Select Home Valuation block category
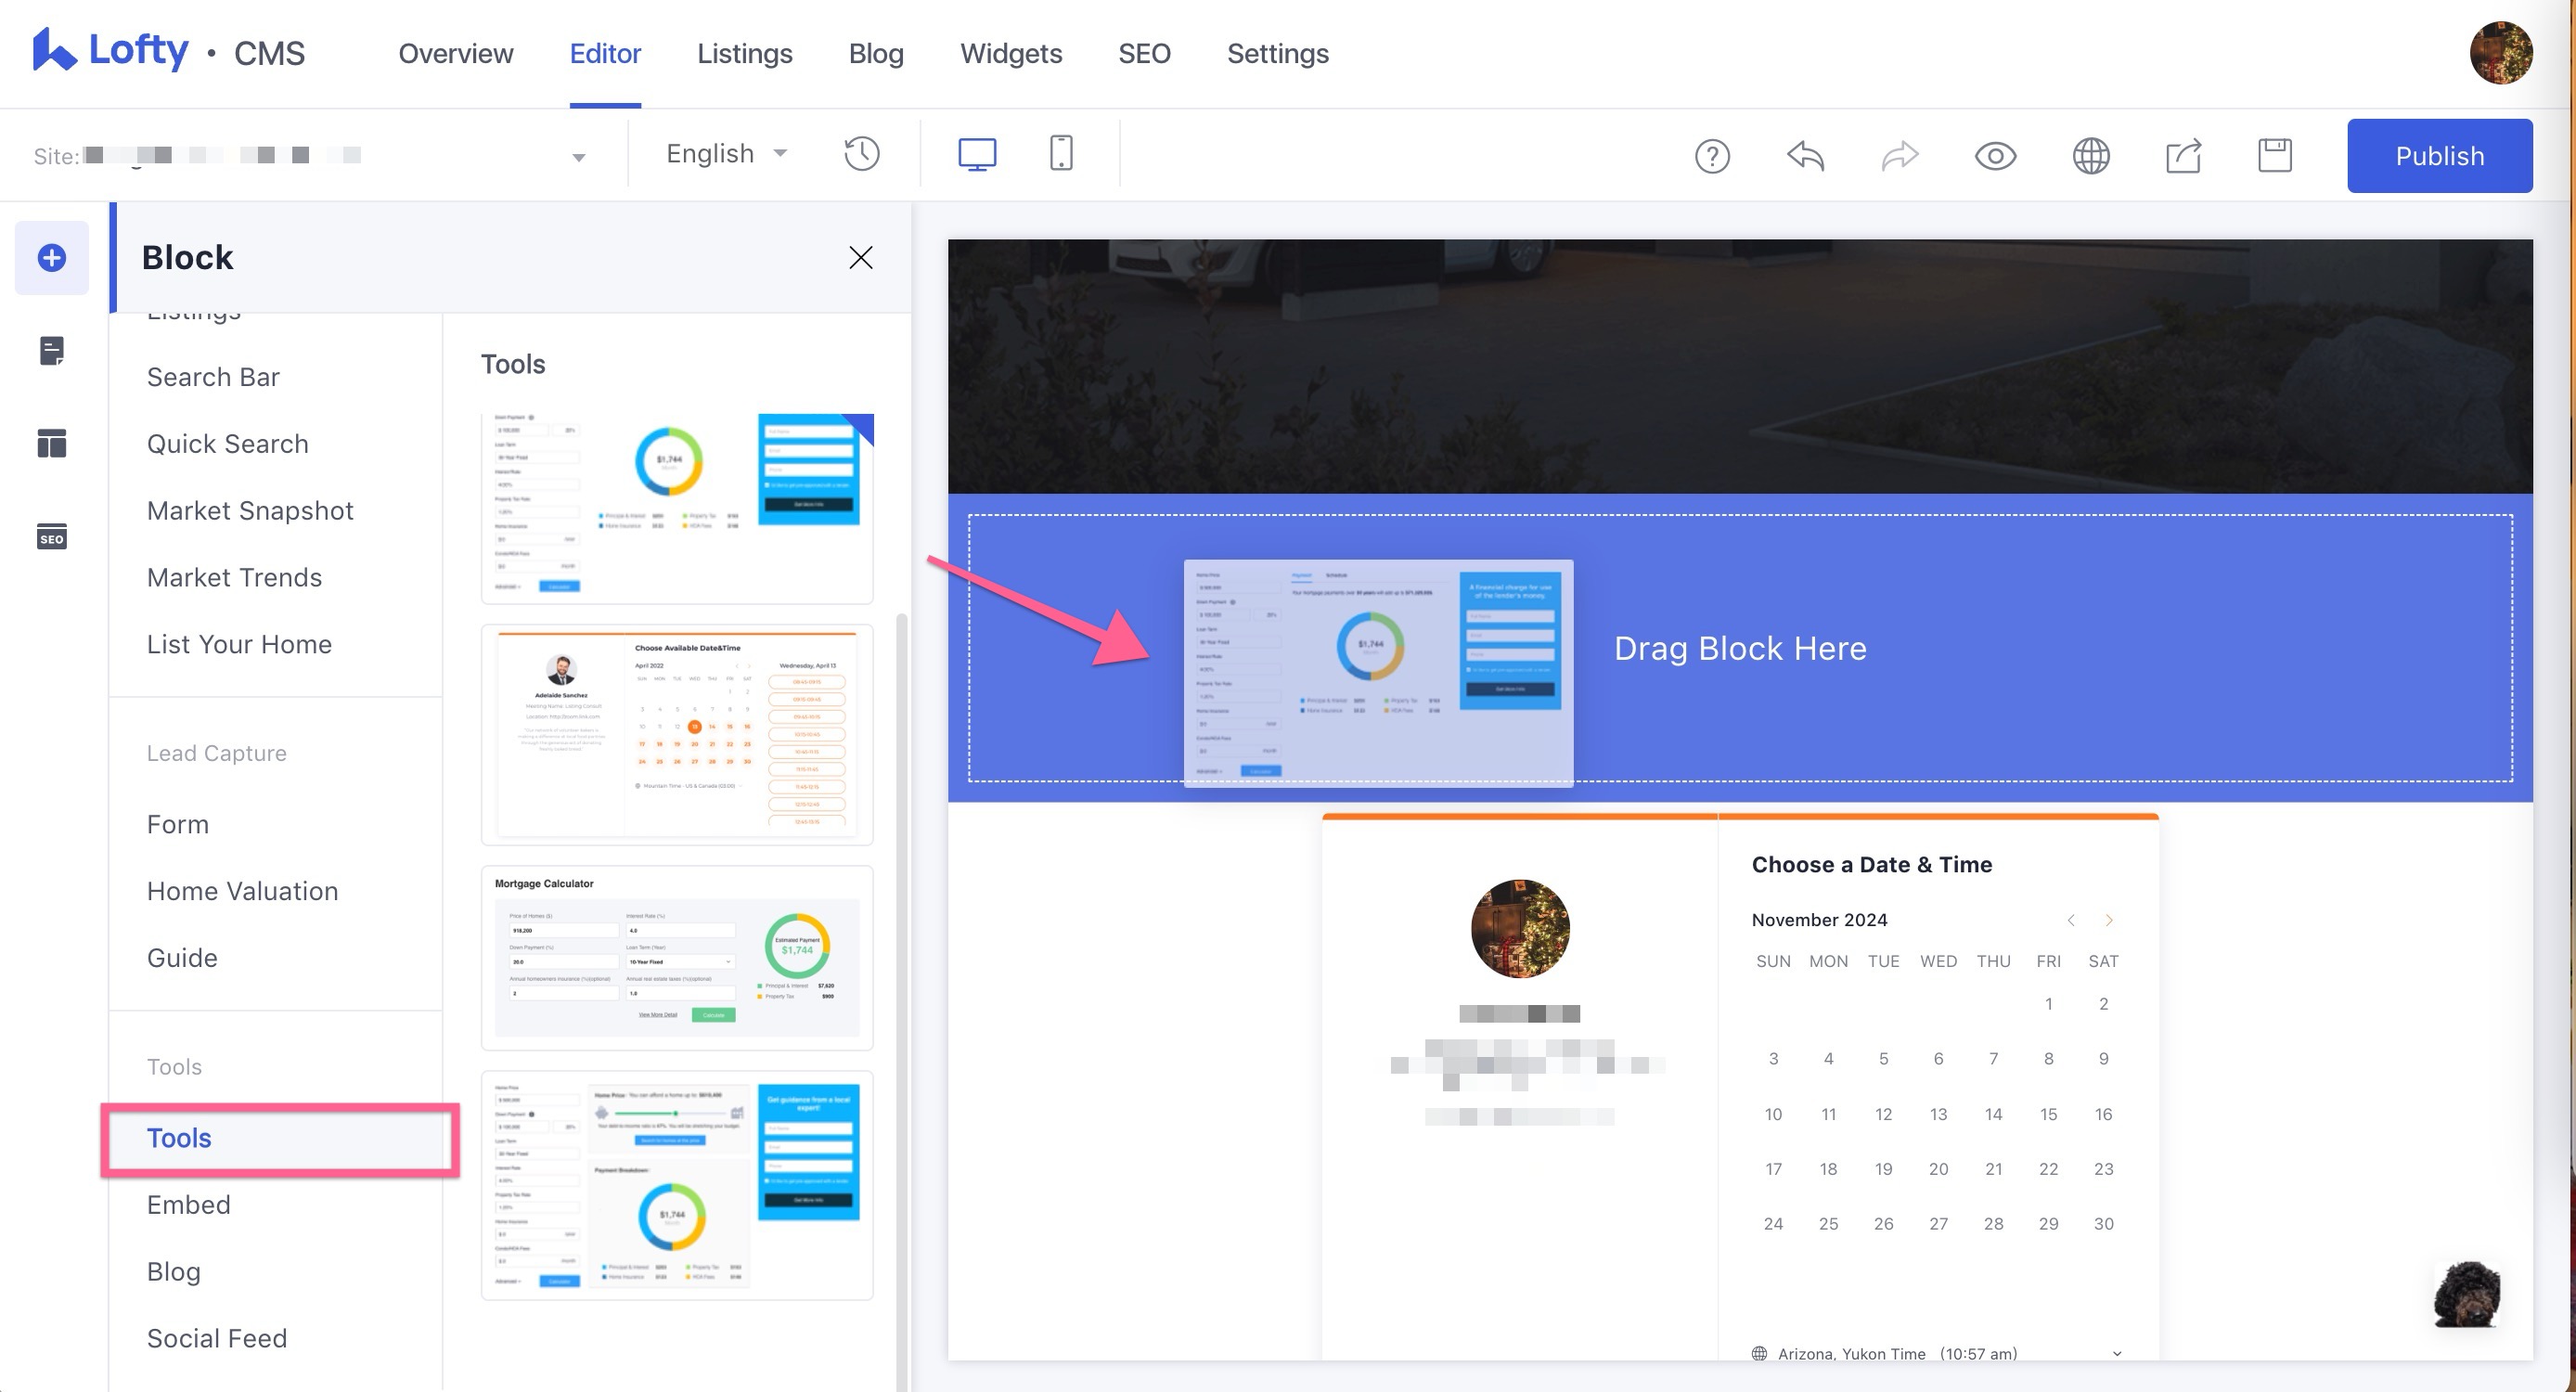This screenshot has width=2576, height=1392. tap(242, 891)
